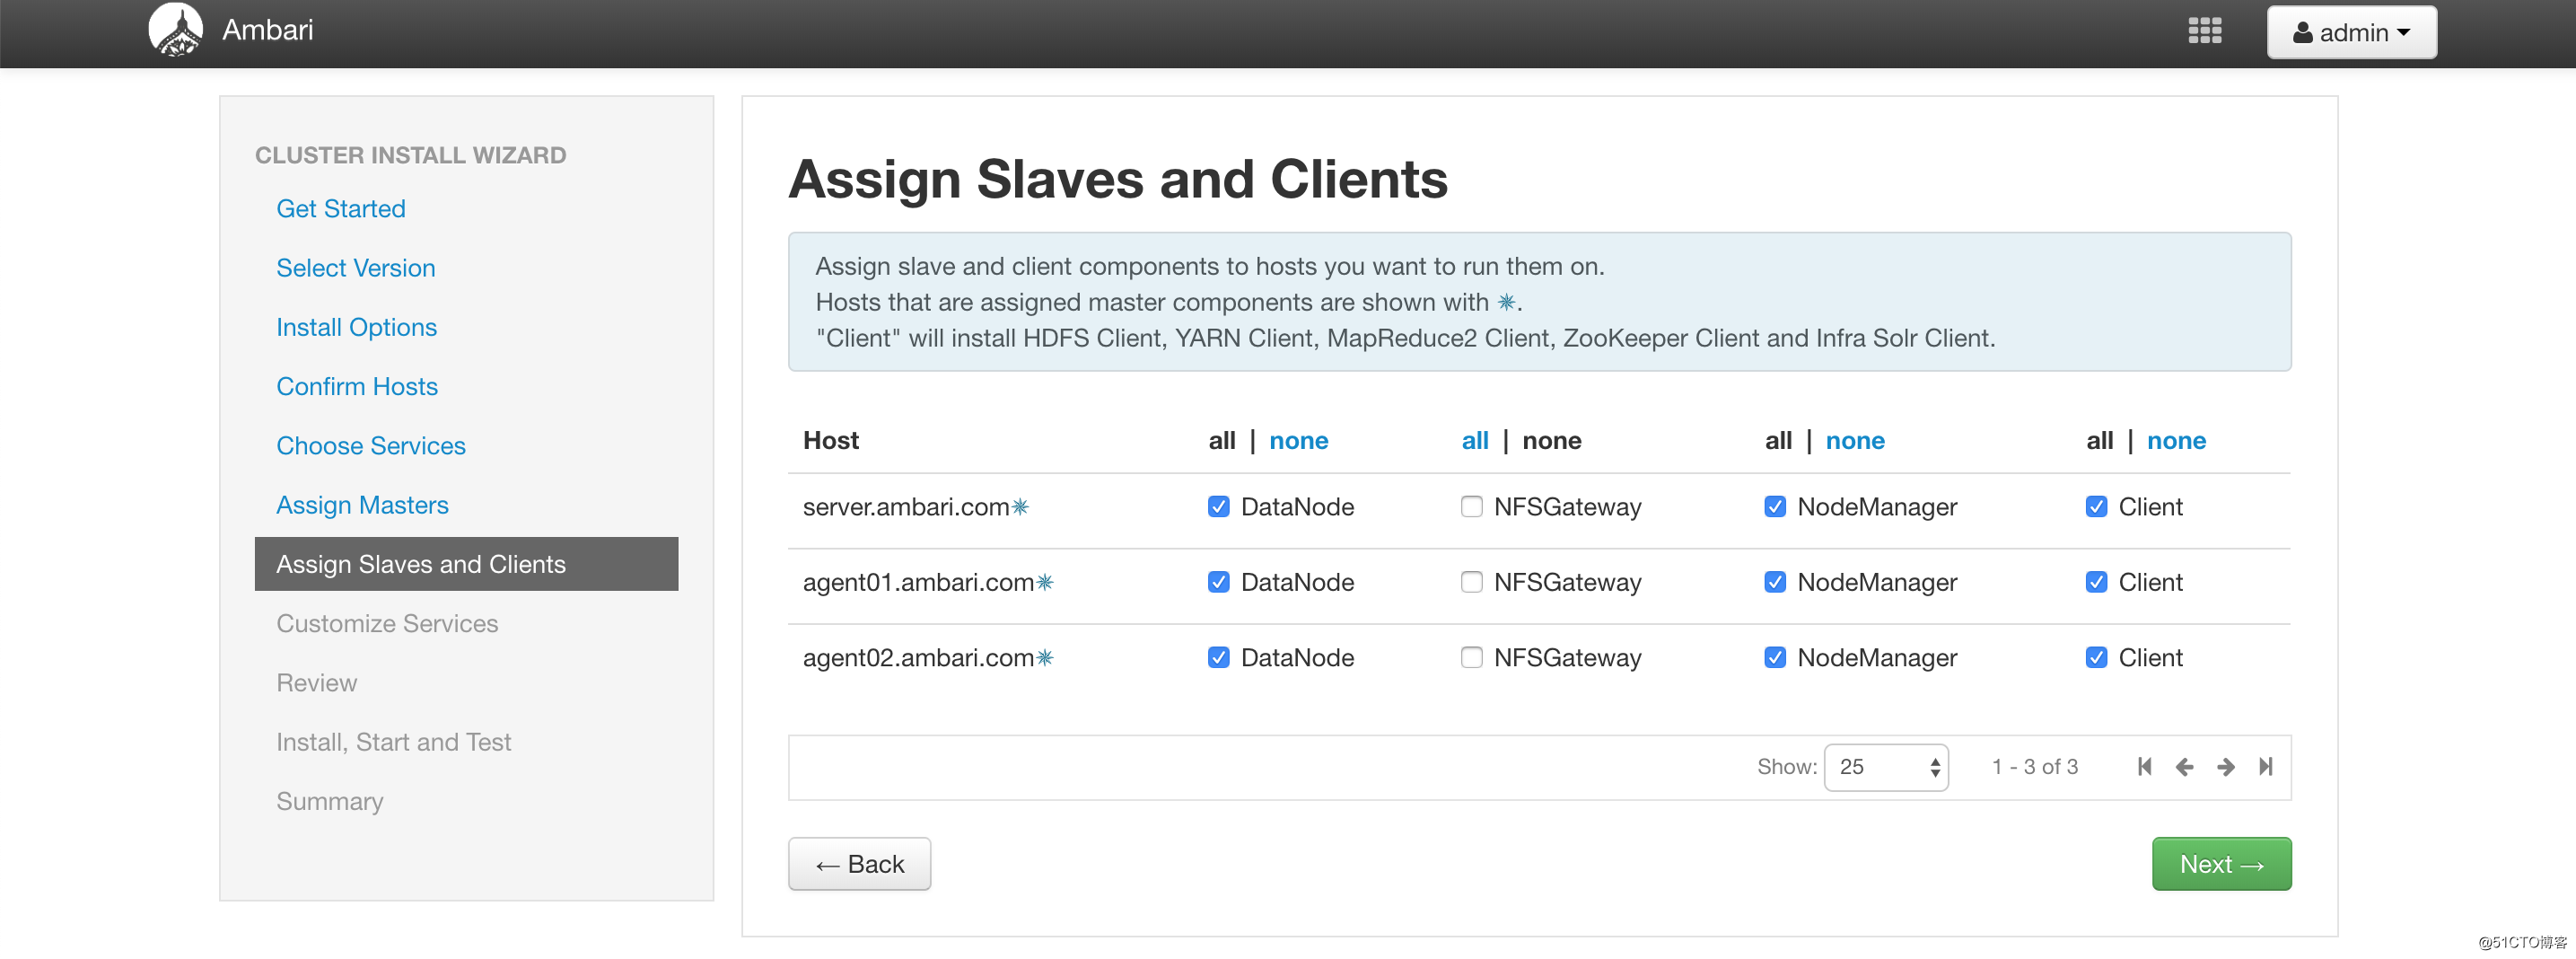2576x959 pixels.
Task: Select all hosts for NFSGateway
Action: point(1474,440)
